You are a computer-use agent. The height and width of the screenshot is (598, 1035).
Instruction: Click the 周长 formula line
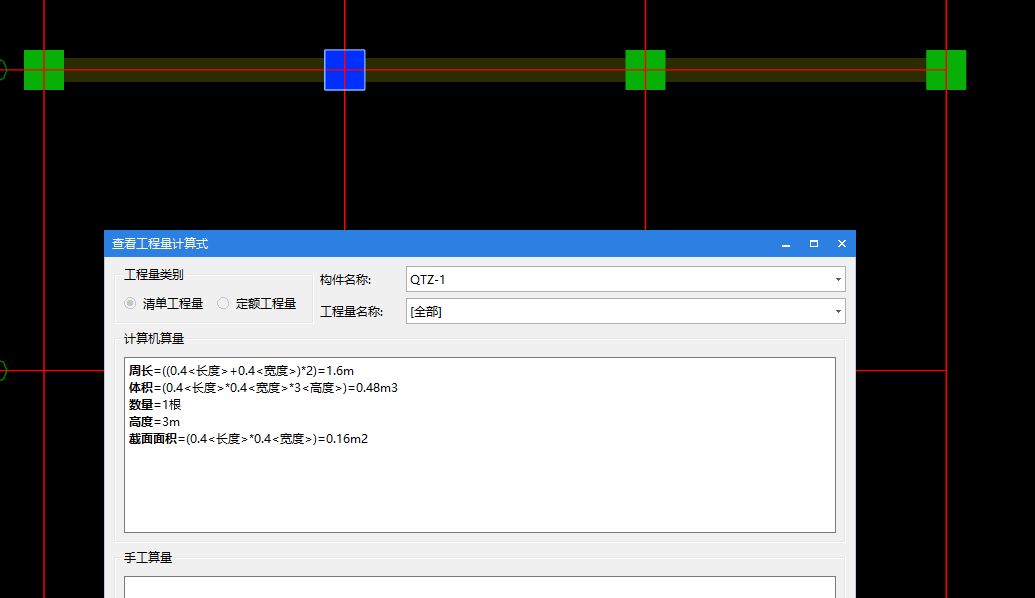point(241,370)
